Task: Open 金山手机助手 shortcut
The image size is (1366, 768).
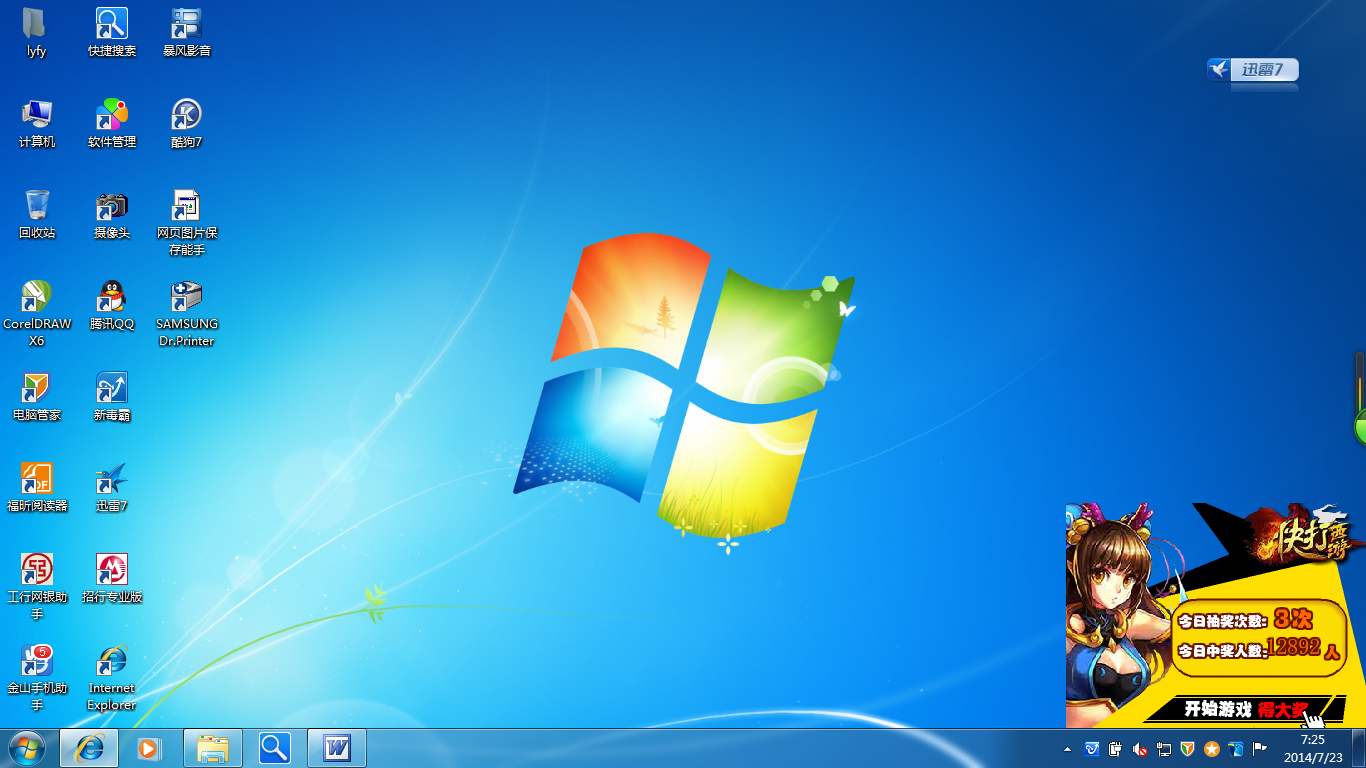Action: pos(36,677)
